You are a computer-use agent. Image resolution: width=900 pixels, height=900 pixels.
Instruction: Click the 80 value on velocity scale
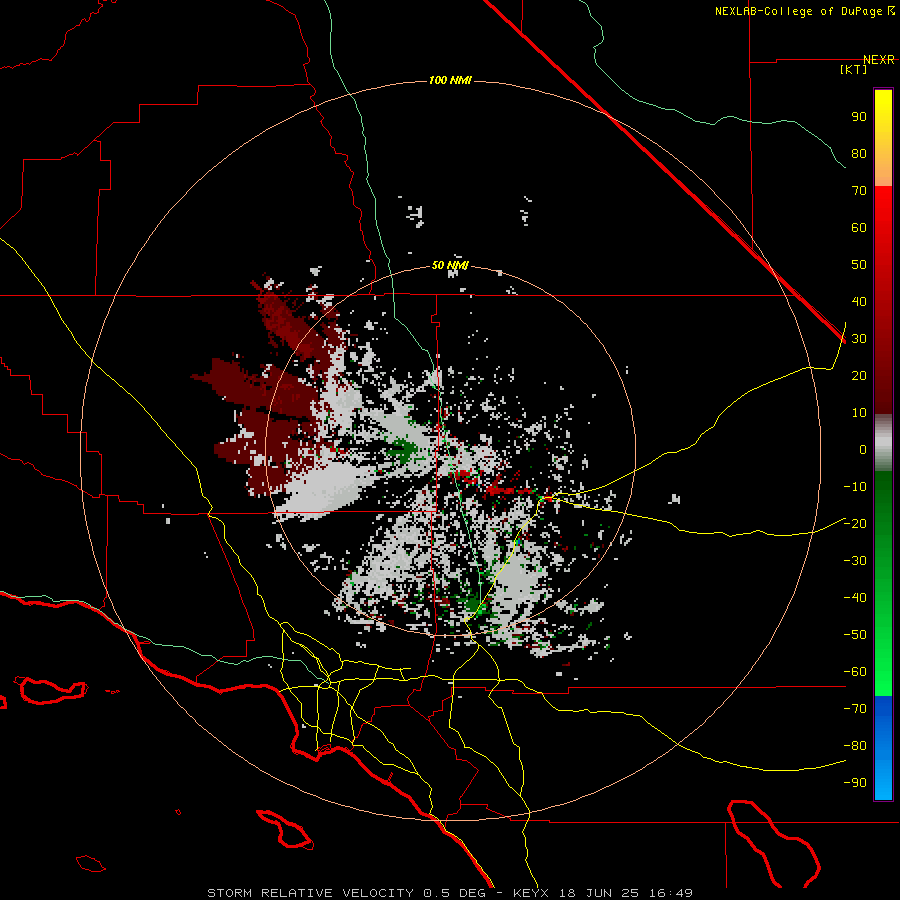pyautogui.click(x=859, y=153)
